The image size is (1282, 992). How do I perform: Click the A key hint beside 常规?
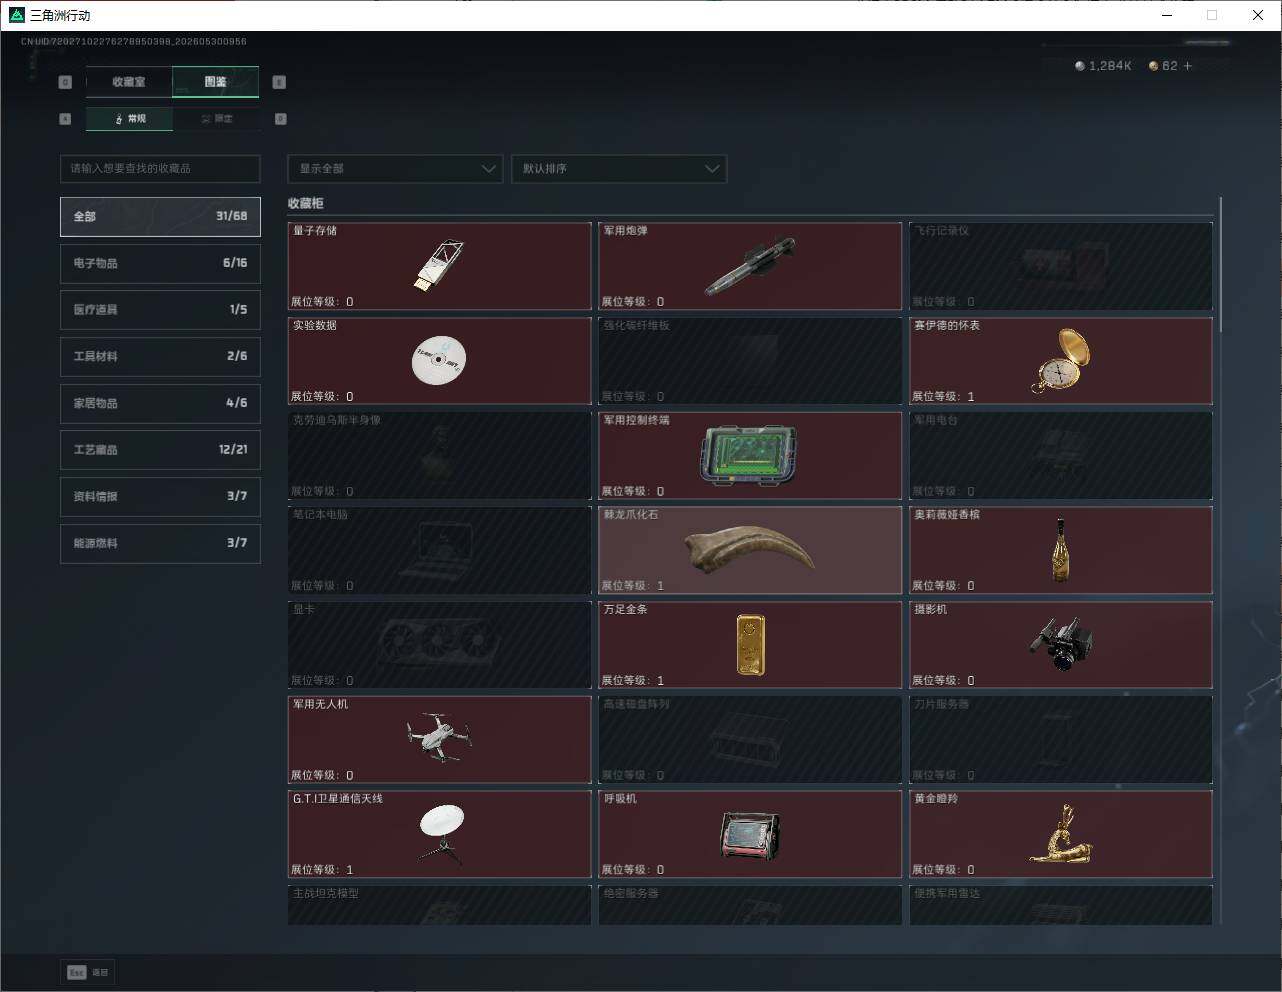click(65, 119)
